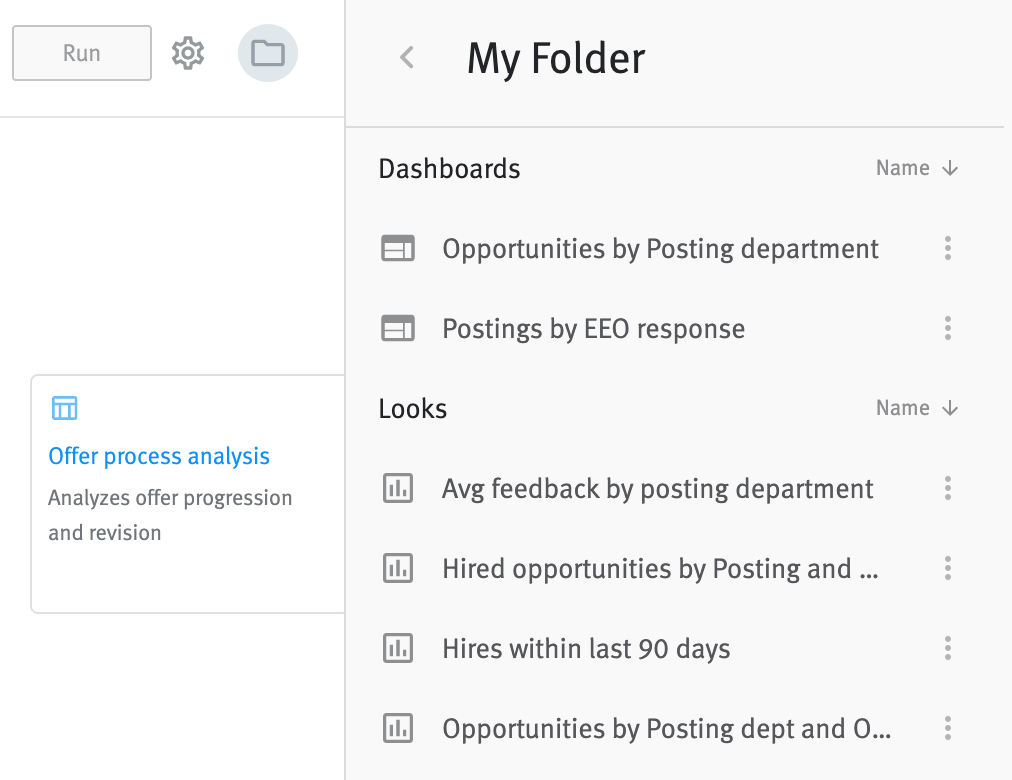Select the Looks section header
This screenshot has width=1012, height=780.
click(412, 408)
